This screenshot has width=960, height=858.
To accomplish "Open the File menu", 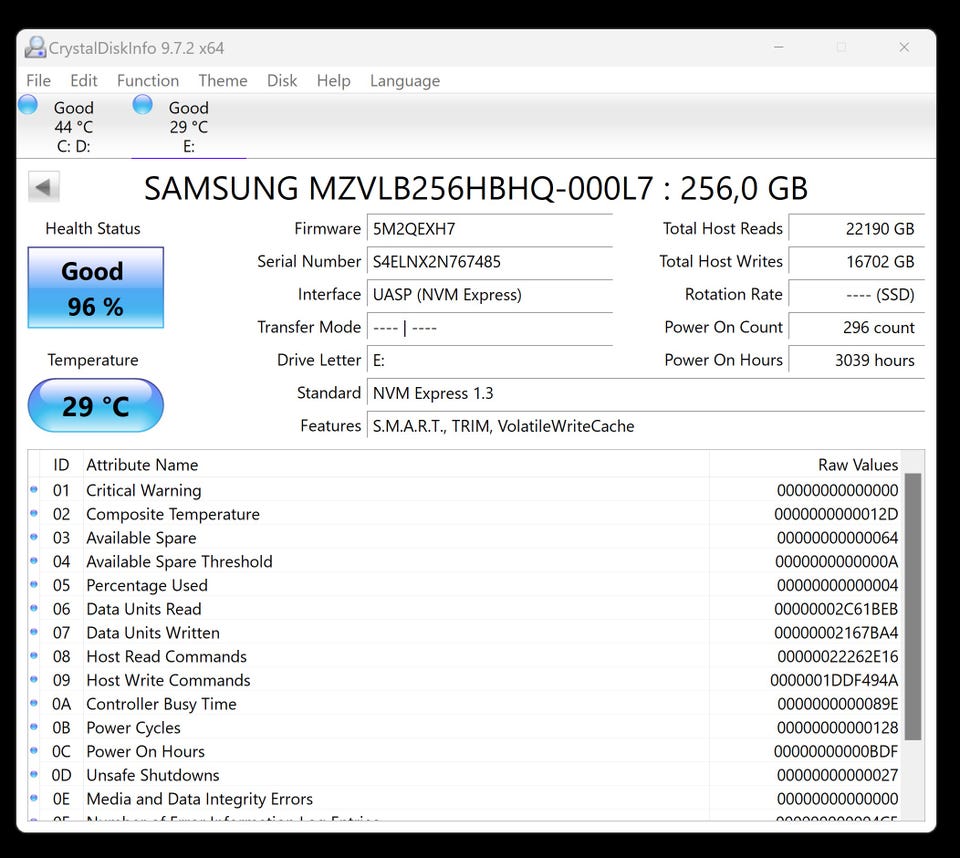I will click(x=38, y=81).
